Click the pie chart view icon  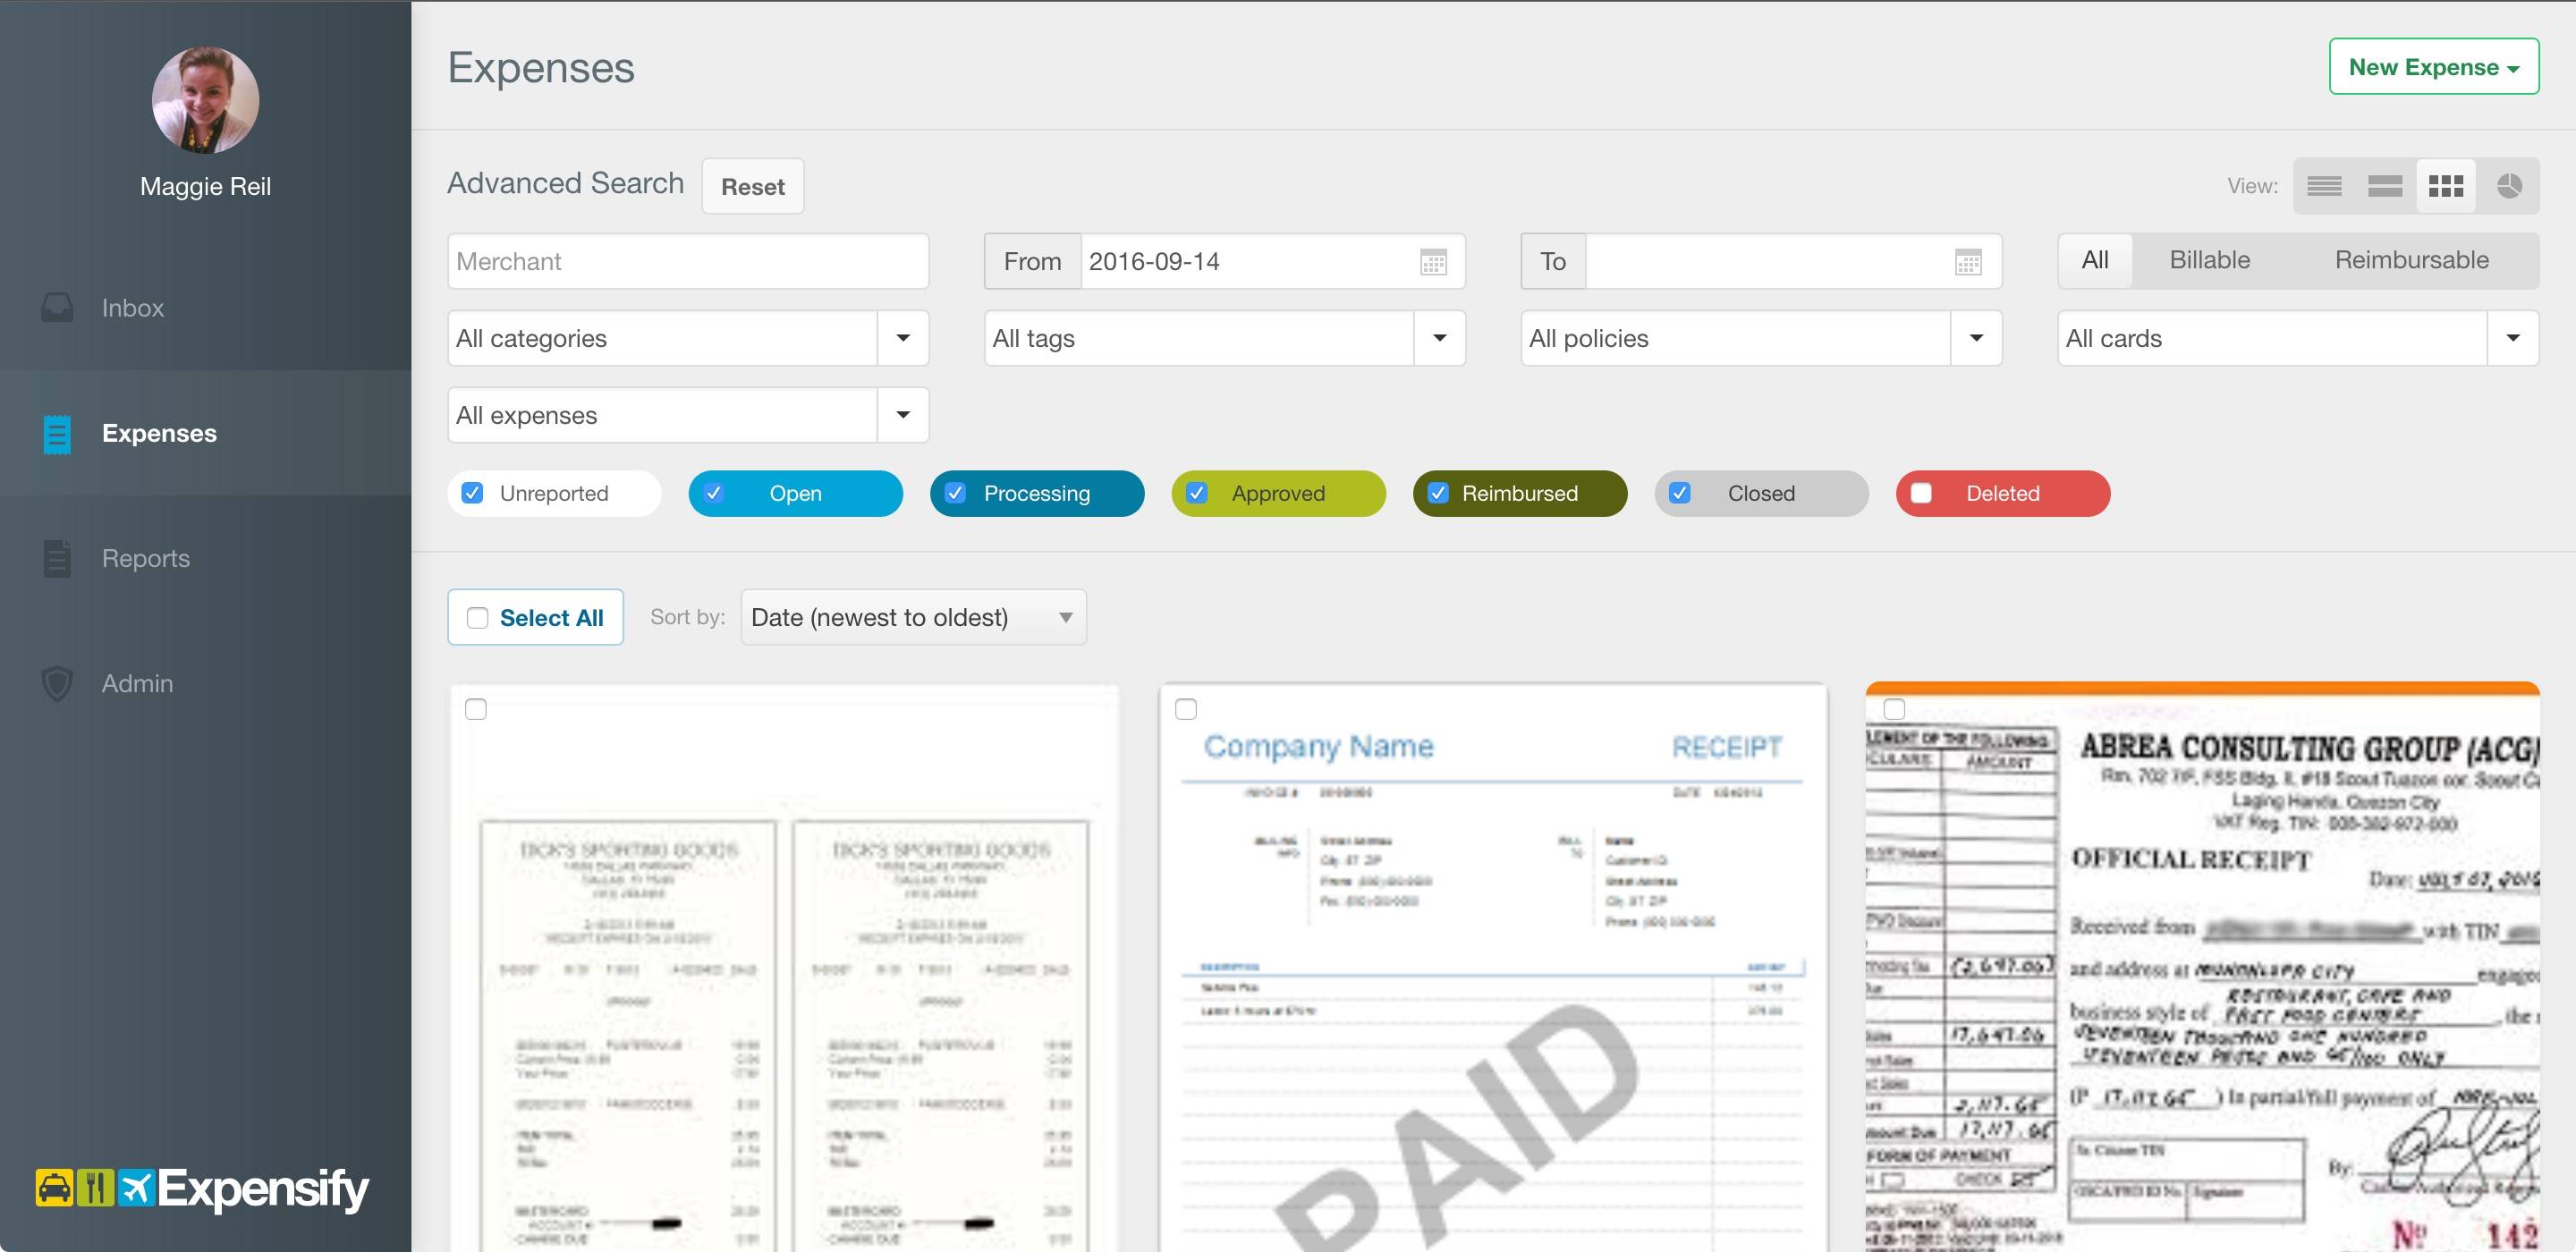[2511, 184]
